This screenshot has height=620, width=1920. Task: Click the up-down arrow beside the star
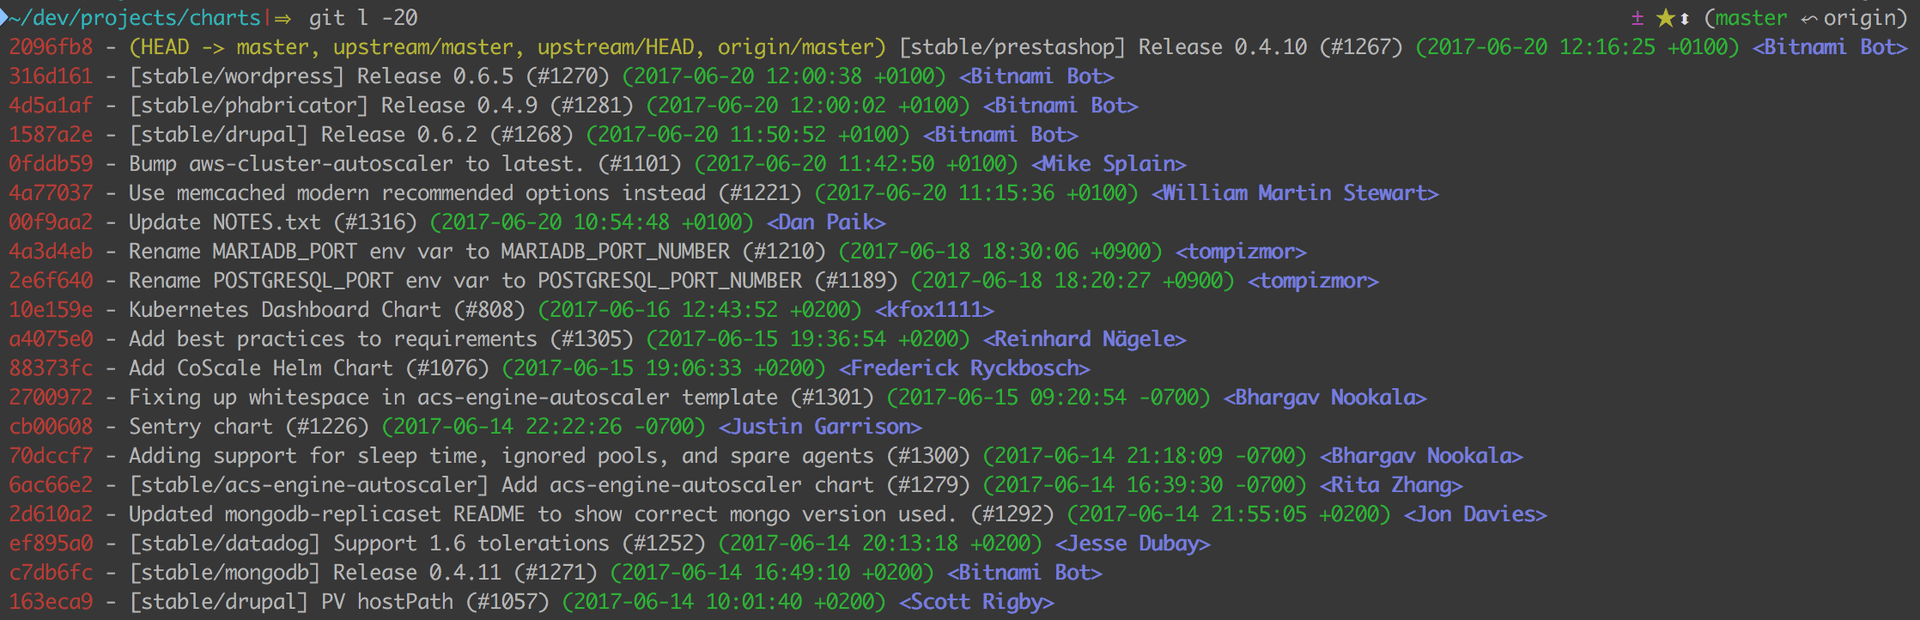coord(1685,19)
